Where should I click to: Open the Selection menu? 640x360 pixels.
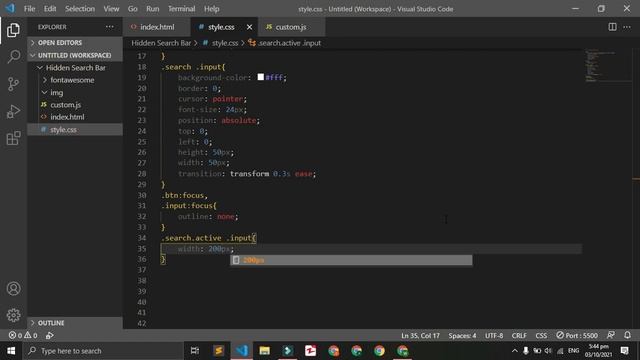(x=80, y=9)
